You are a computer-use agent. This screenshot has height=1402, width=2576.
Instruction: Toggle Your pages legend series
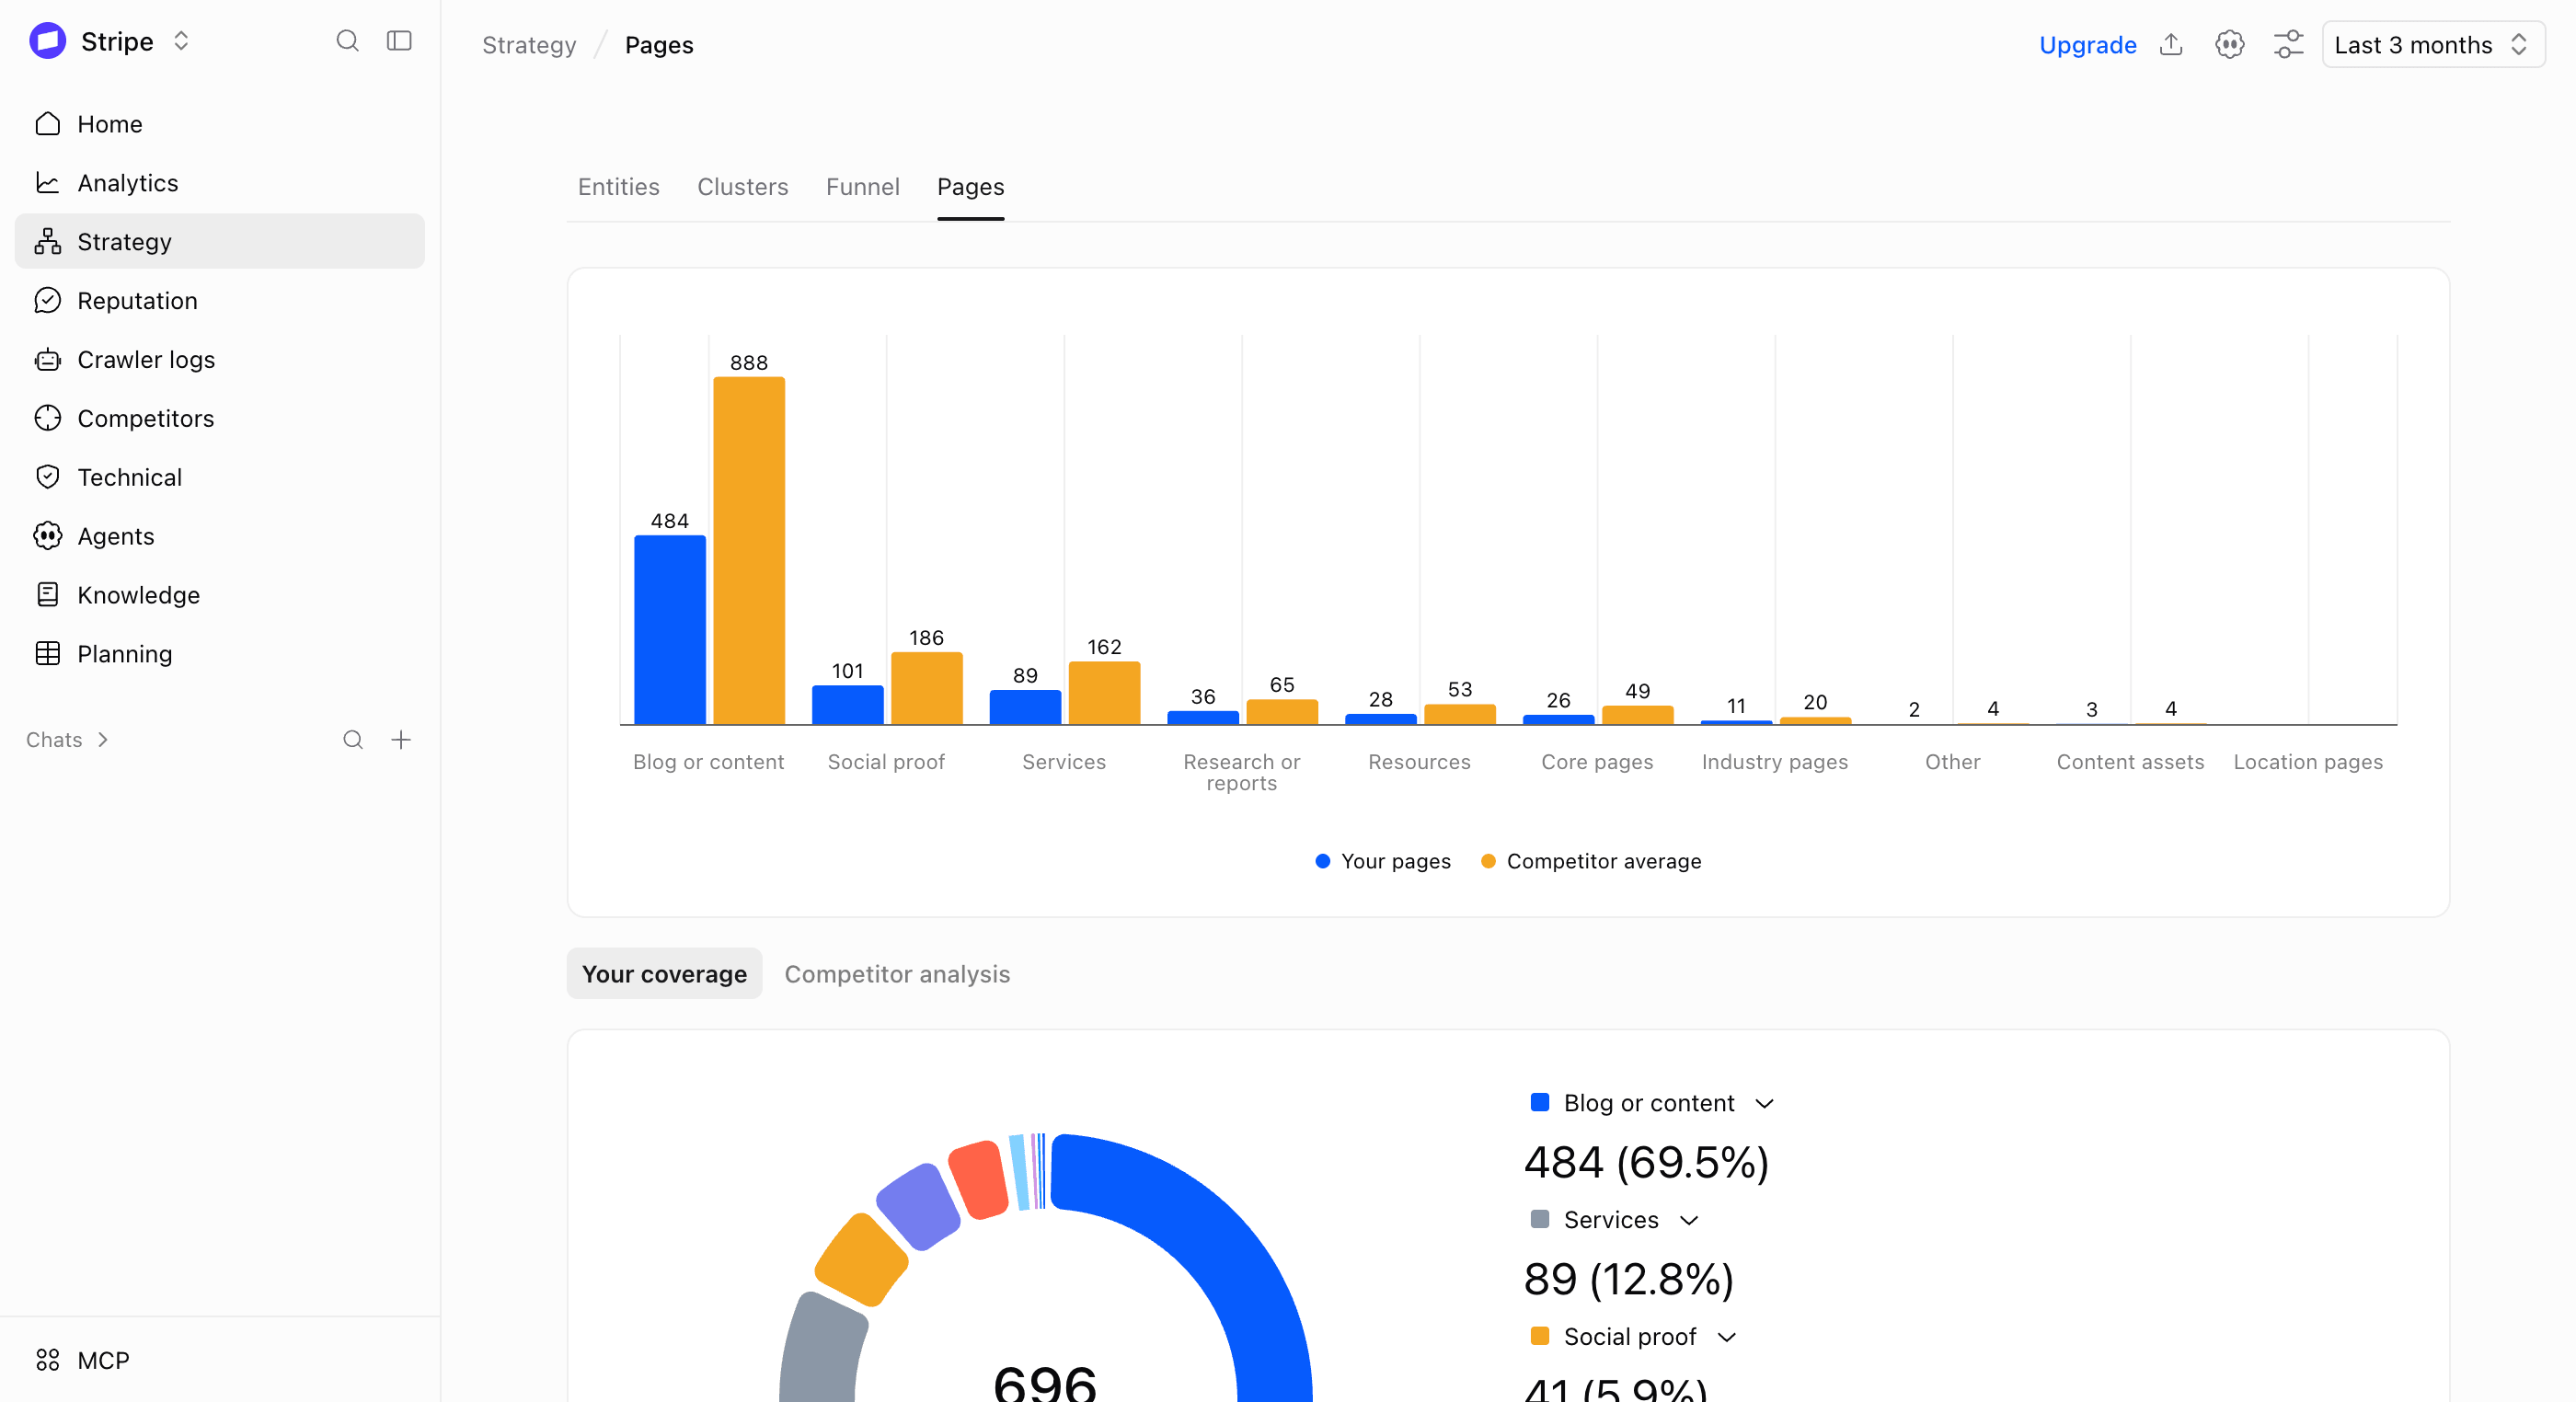(1382, 861)
